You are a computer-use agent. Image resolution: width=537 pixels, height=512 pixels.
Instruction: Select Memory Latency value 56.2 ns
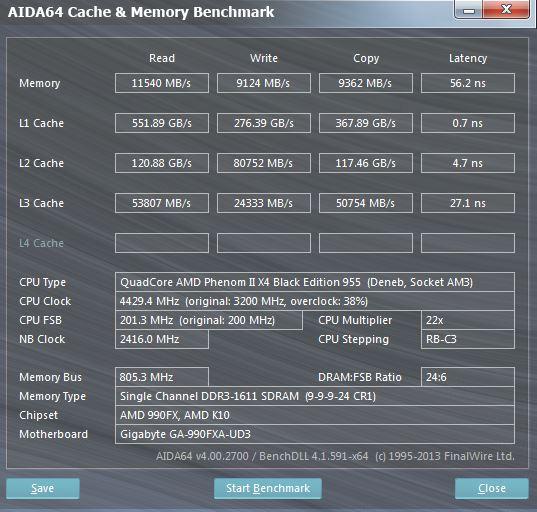tap(468, 83)
